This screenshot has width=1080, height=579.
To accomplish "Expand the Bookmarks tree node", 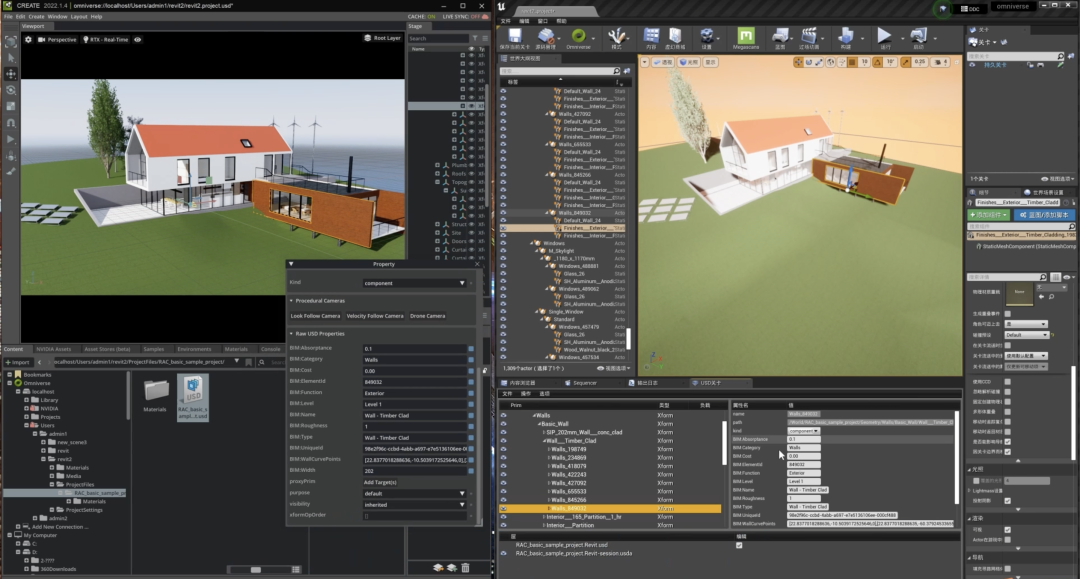I will (10, 375).
